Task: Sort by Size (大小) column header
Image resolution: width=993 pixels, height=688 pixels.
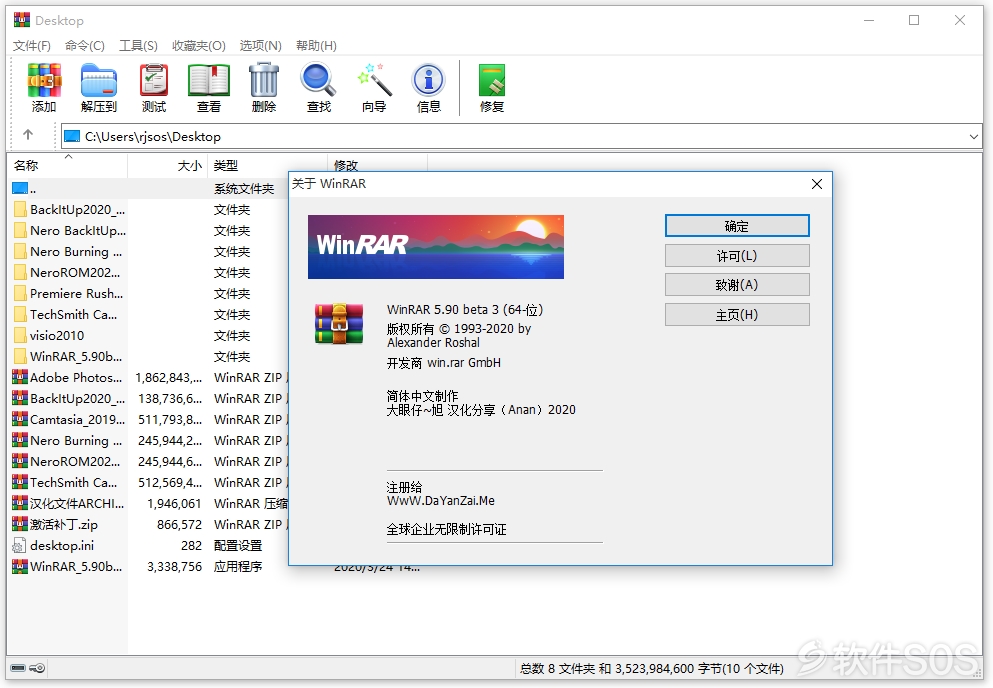Action: 168,165
